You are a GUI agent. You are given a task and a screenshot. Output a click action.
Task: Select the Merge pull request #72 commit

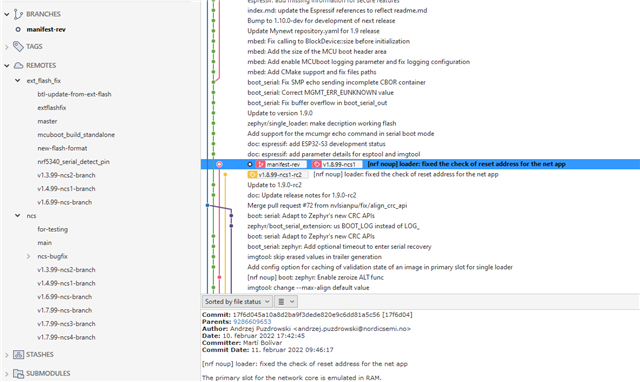(x=327, y=205)
